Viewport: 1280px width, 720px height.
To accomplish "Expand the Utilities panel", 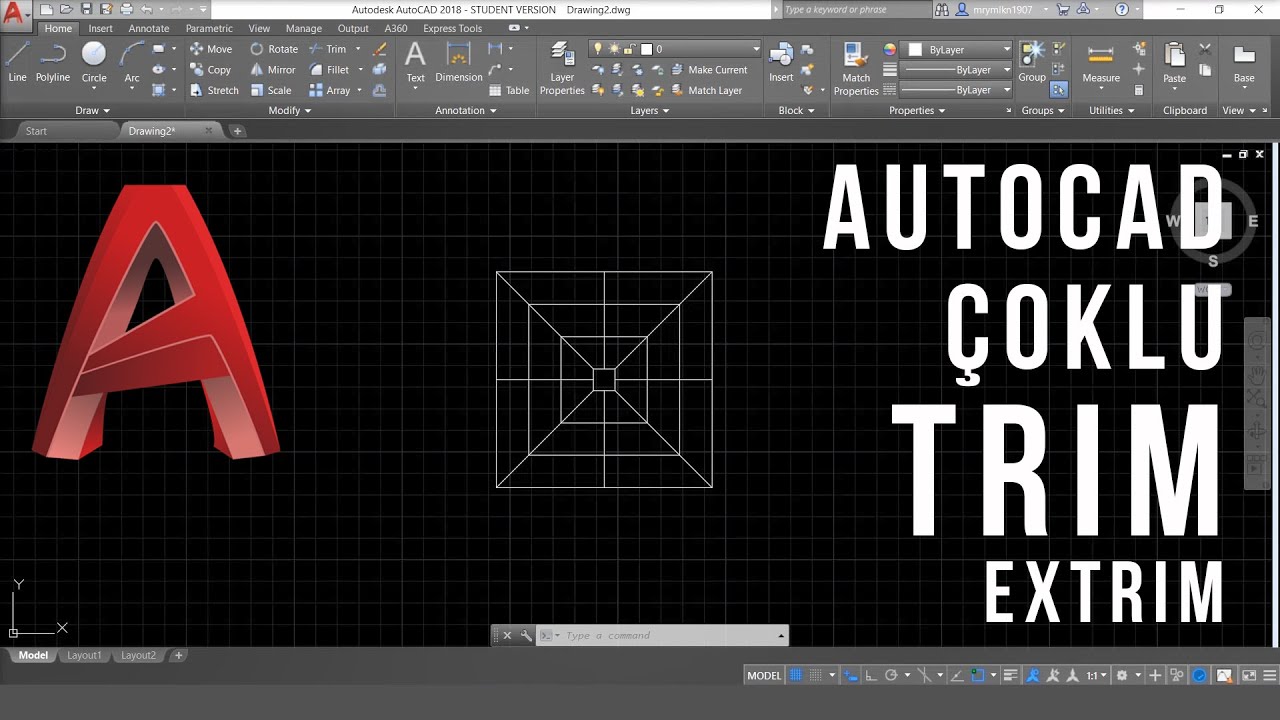I will (x=1111, y=111).
